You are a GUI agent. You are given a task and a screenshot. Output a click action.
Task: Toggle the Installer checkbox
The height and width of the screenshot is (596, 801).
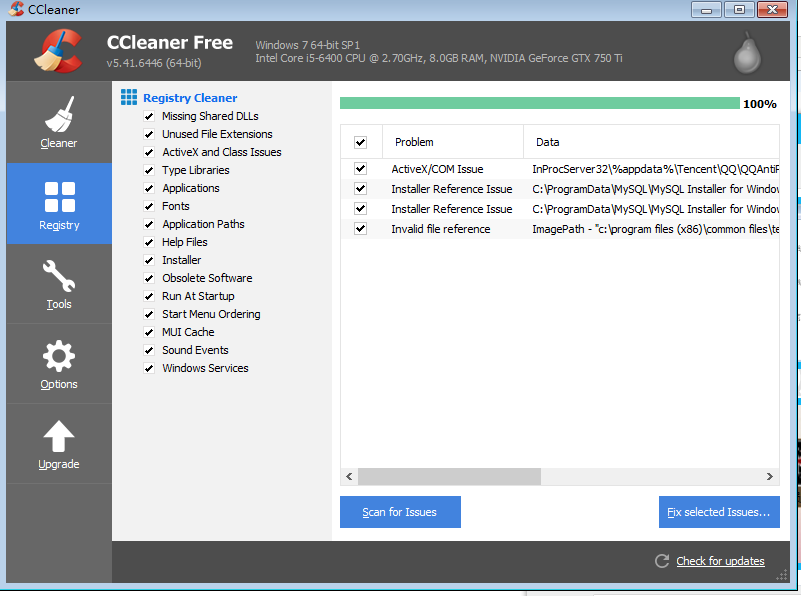click(x=149, y=260)
